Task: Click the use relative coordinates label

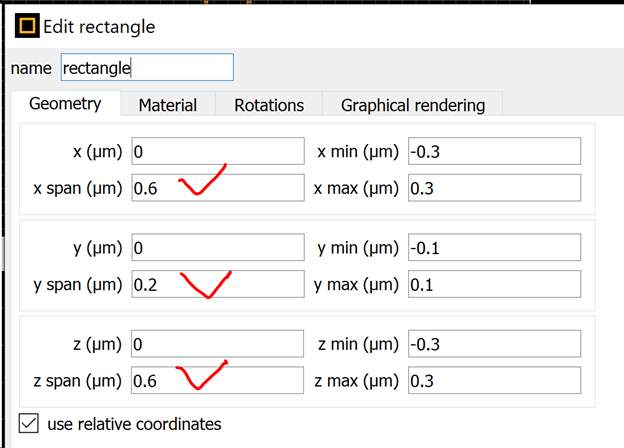Action: tap(134, 424)
